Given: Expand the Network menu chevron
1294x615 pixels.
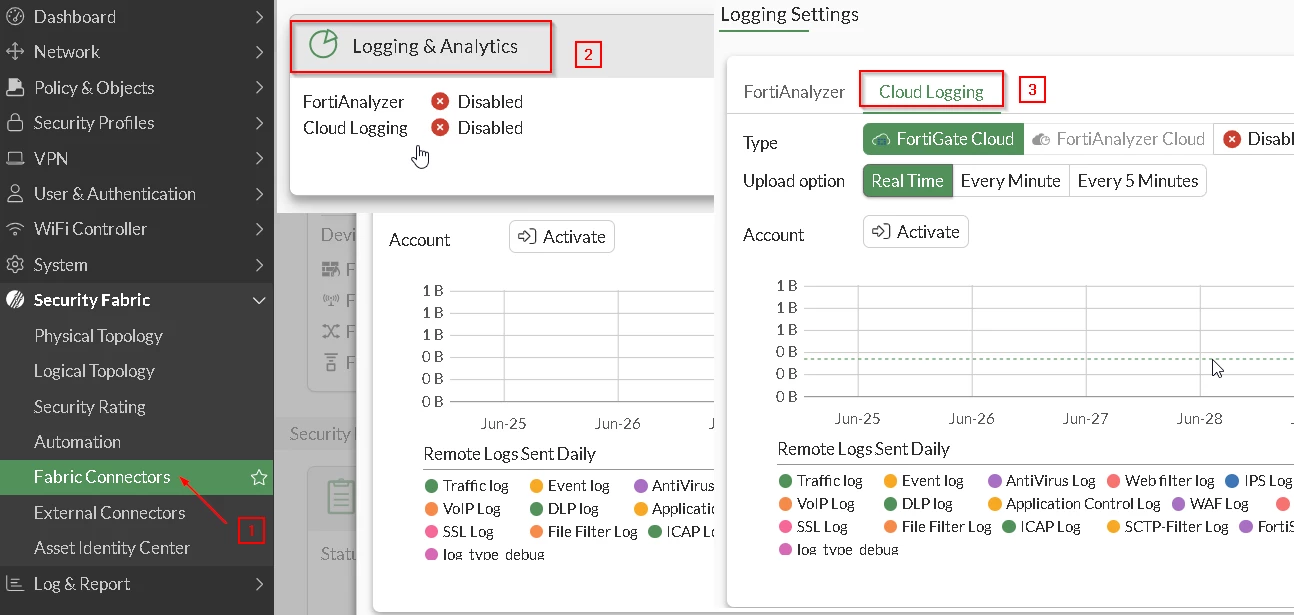Looking at the screenshot, I should coord(259,52).
